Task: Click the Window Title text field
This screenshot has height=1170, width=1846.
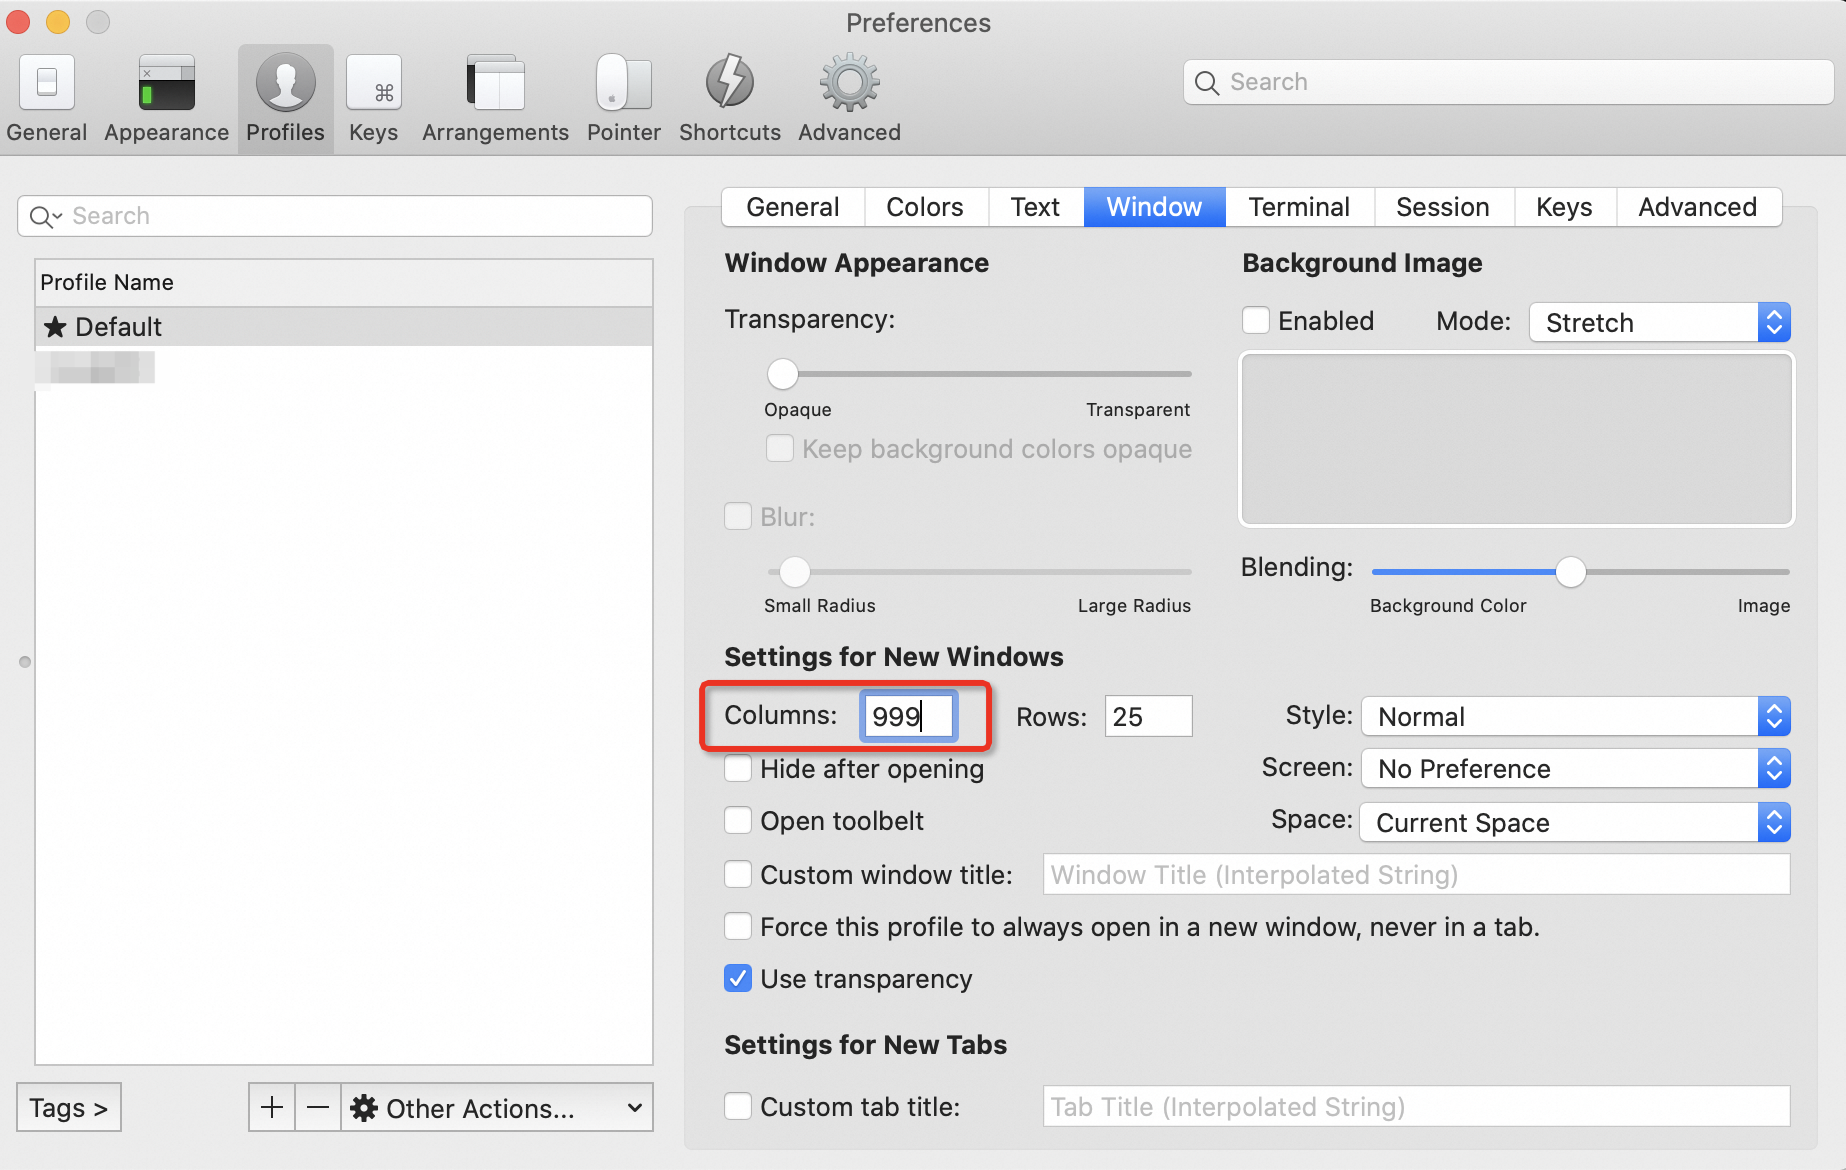Action: (x=1416, y=874)
